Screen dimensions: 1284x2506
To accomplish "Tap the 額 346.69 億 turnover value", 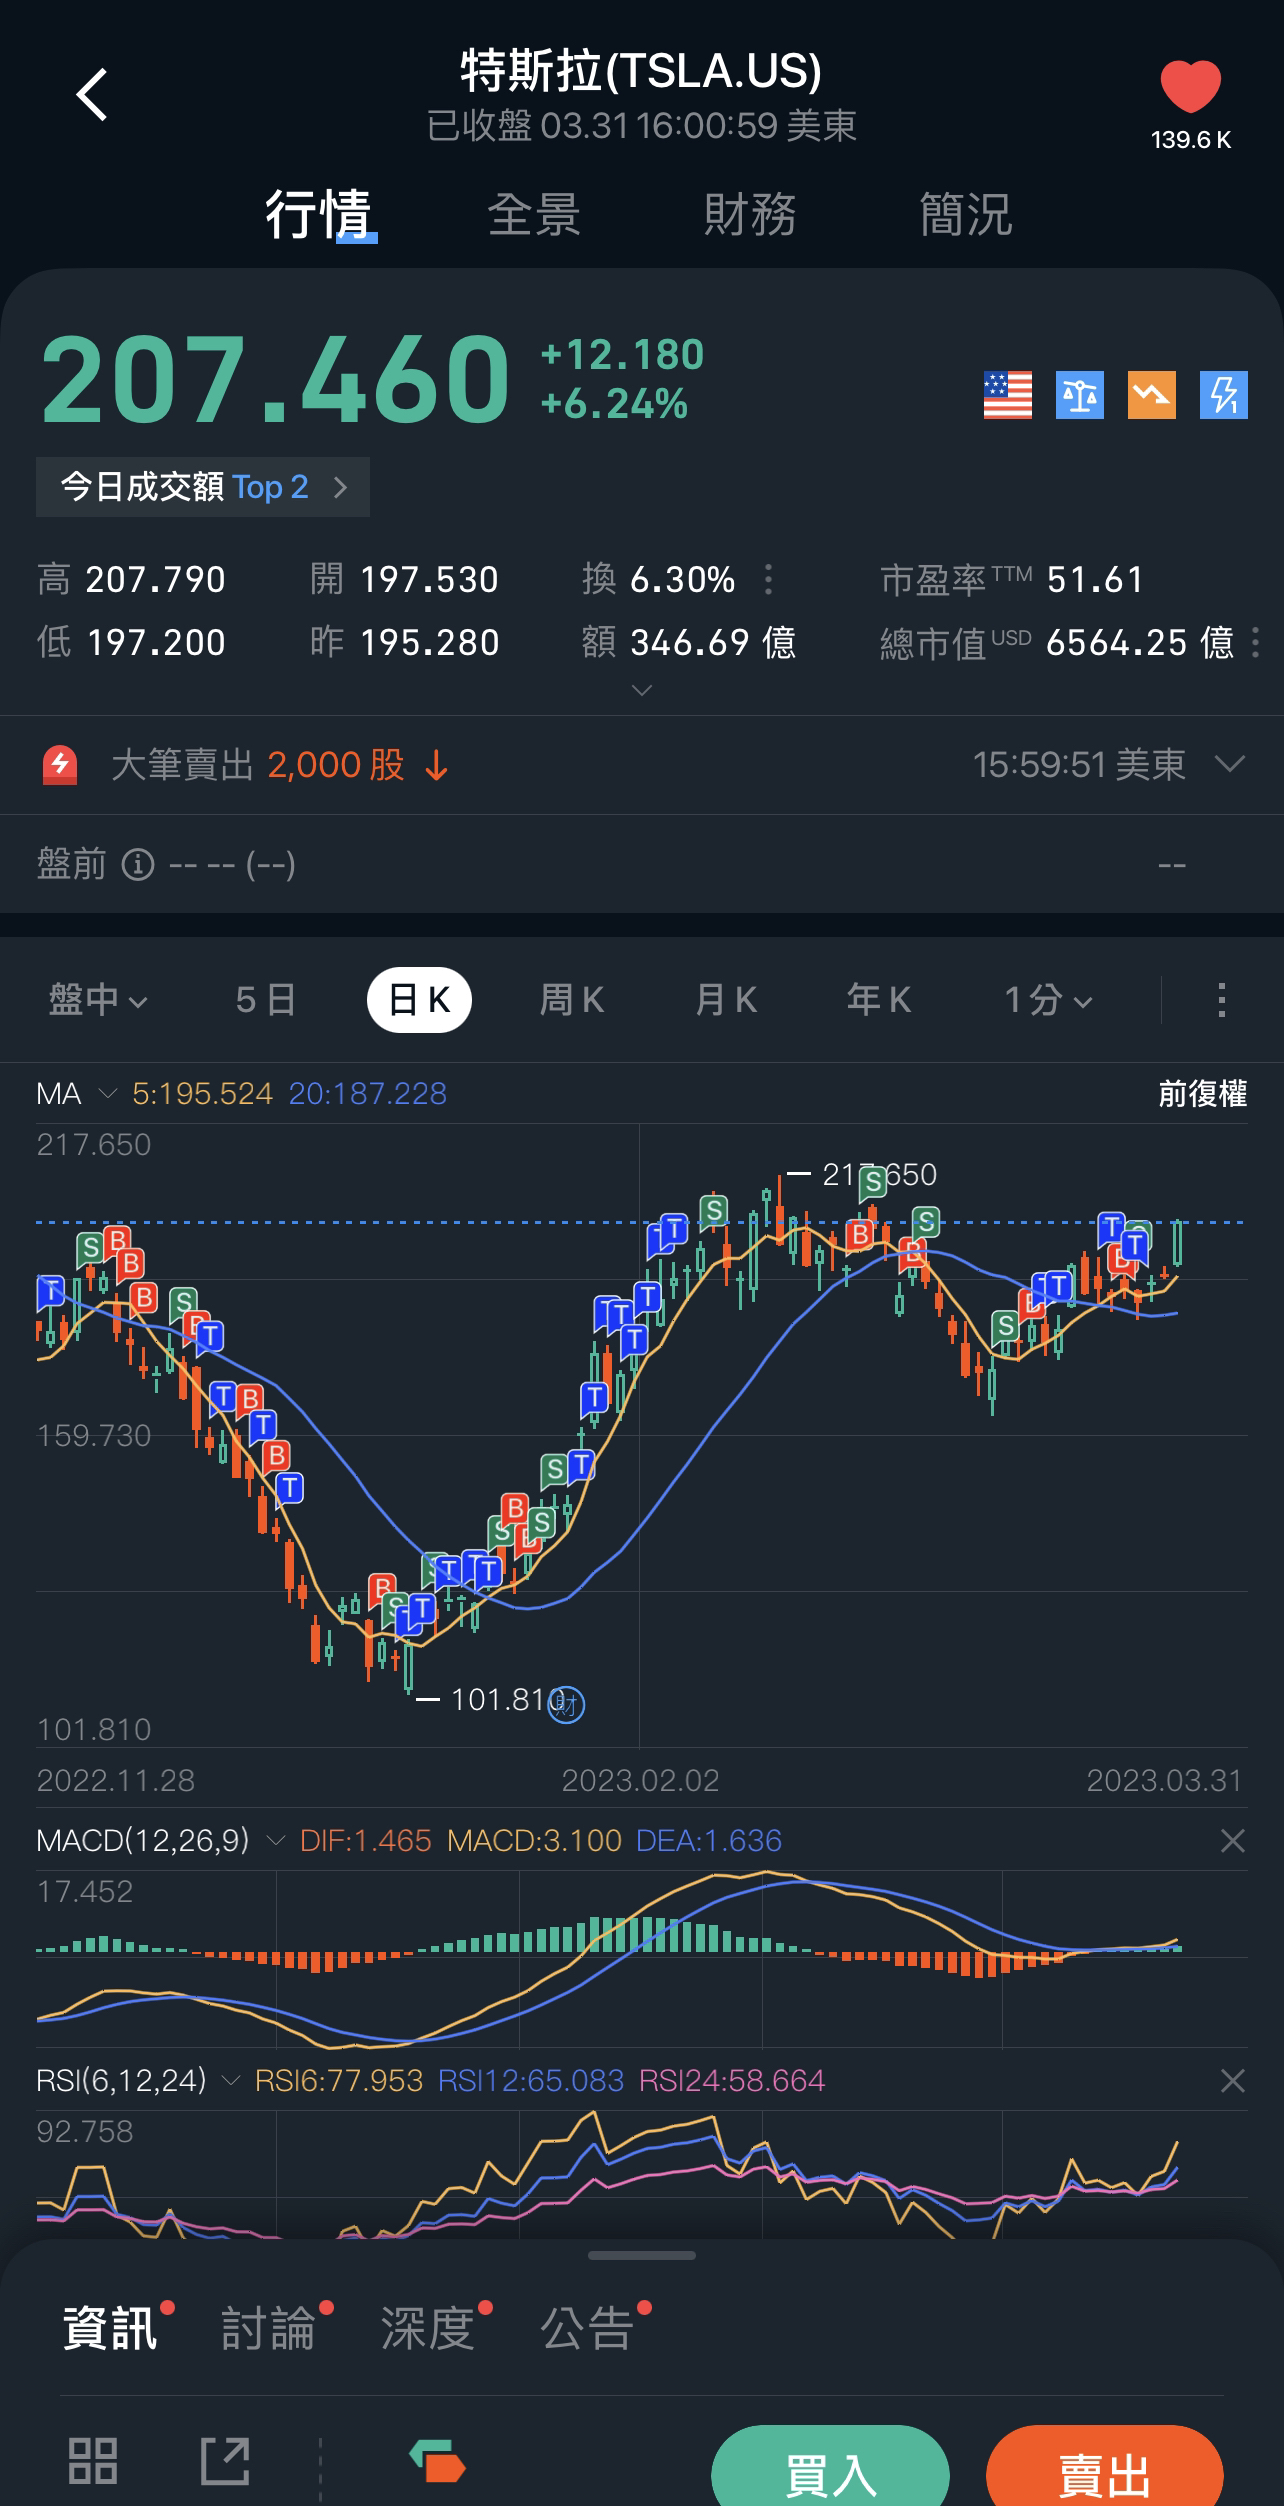I will click(x=713, y=642).
